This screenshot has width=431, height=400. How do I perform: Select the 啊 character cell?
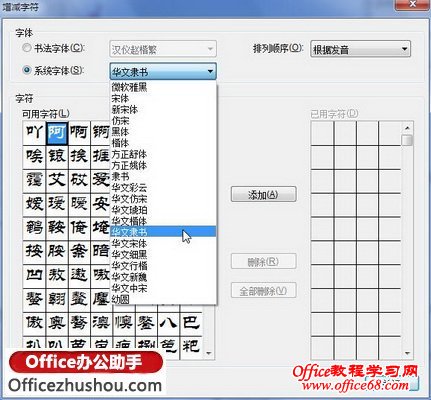pos(79,133)
